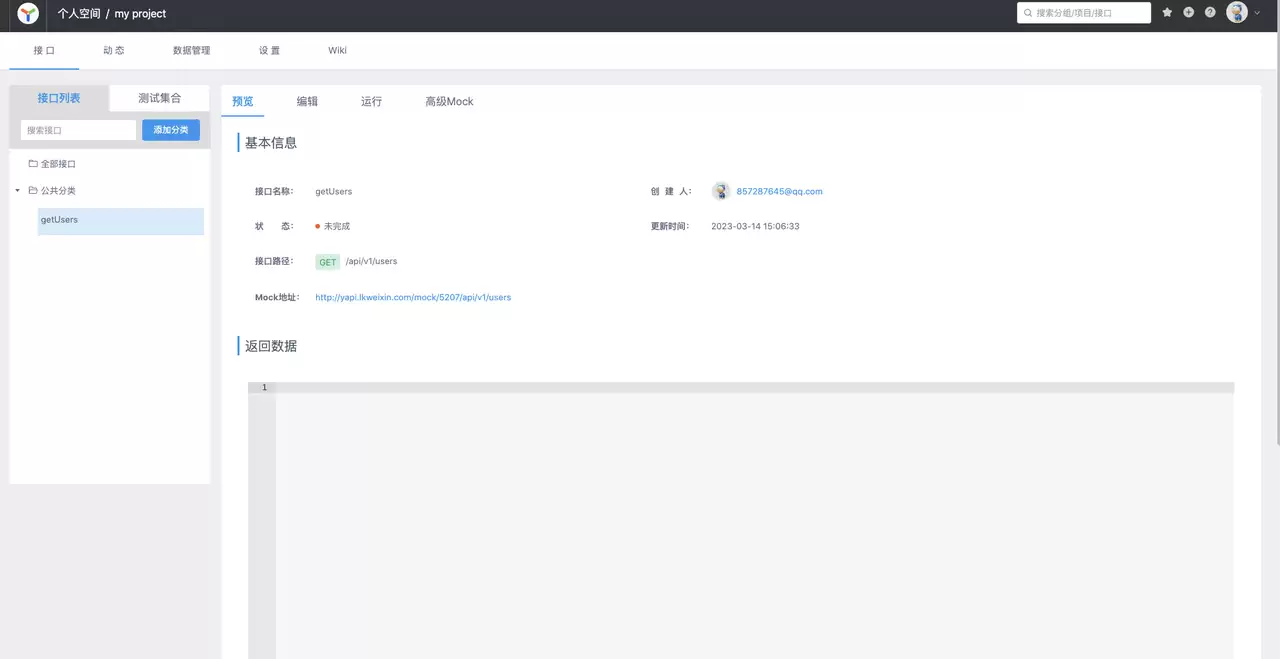Open the user menu dropdown arrow
The image size is (1280, 659).
(x=1257, y=13)
